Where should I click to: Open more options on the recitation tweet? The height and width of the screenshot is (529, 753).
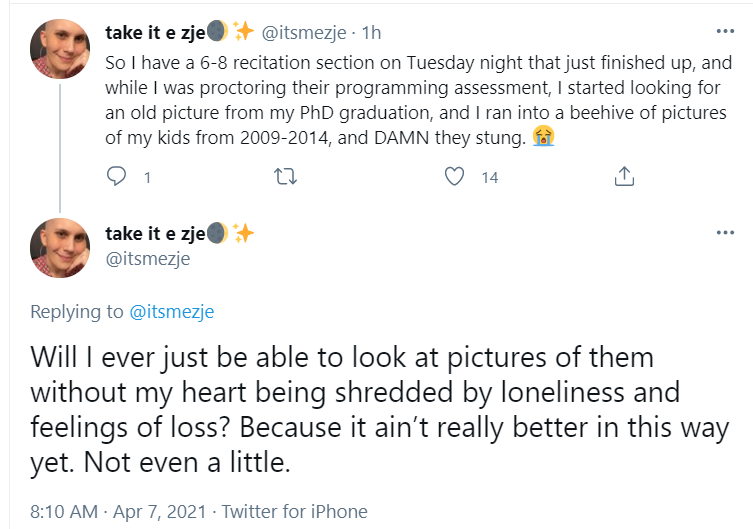[x=726, y=32]
